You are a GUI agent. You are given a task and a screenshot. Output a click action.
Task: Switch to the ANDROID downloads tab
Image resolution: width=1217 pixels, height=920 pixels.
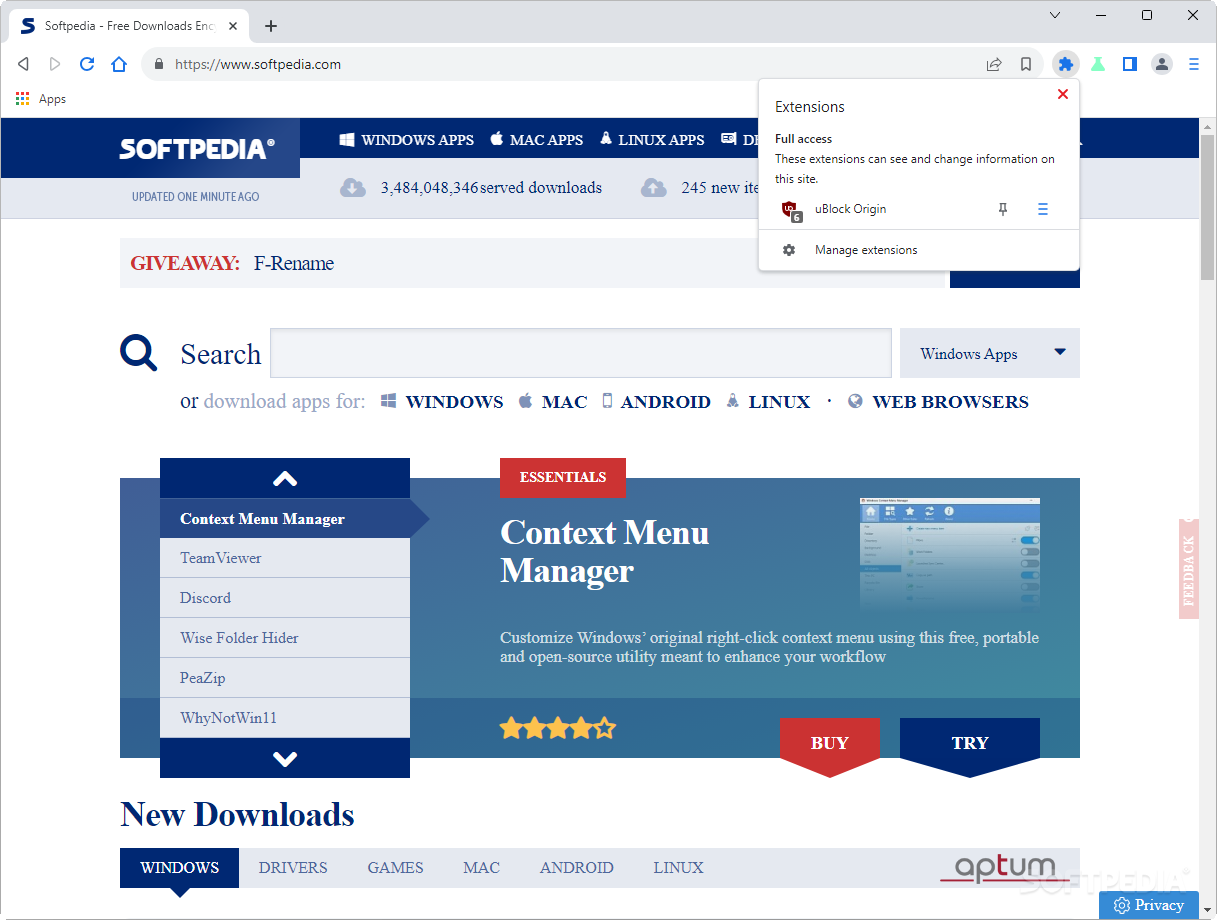tap(577, 868)
